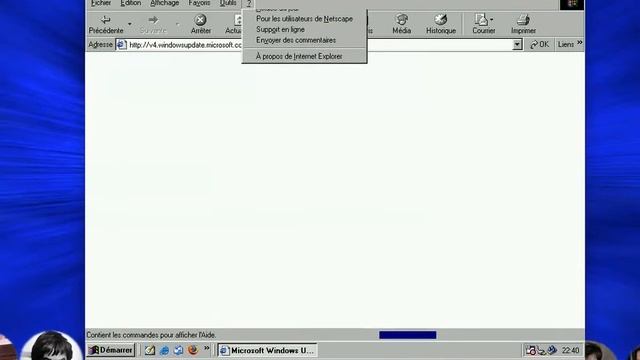Click the Windows logo throbber

(571, 4)
